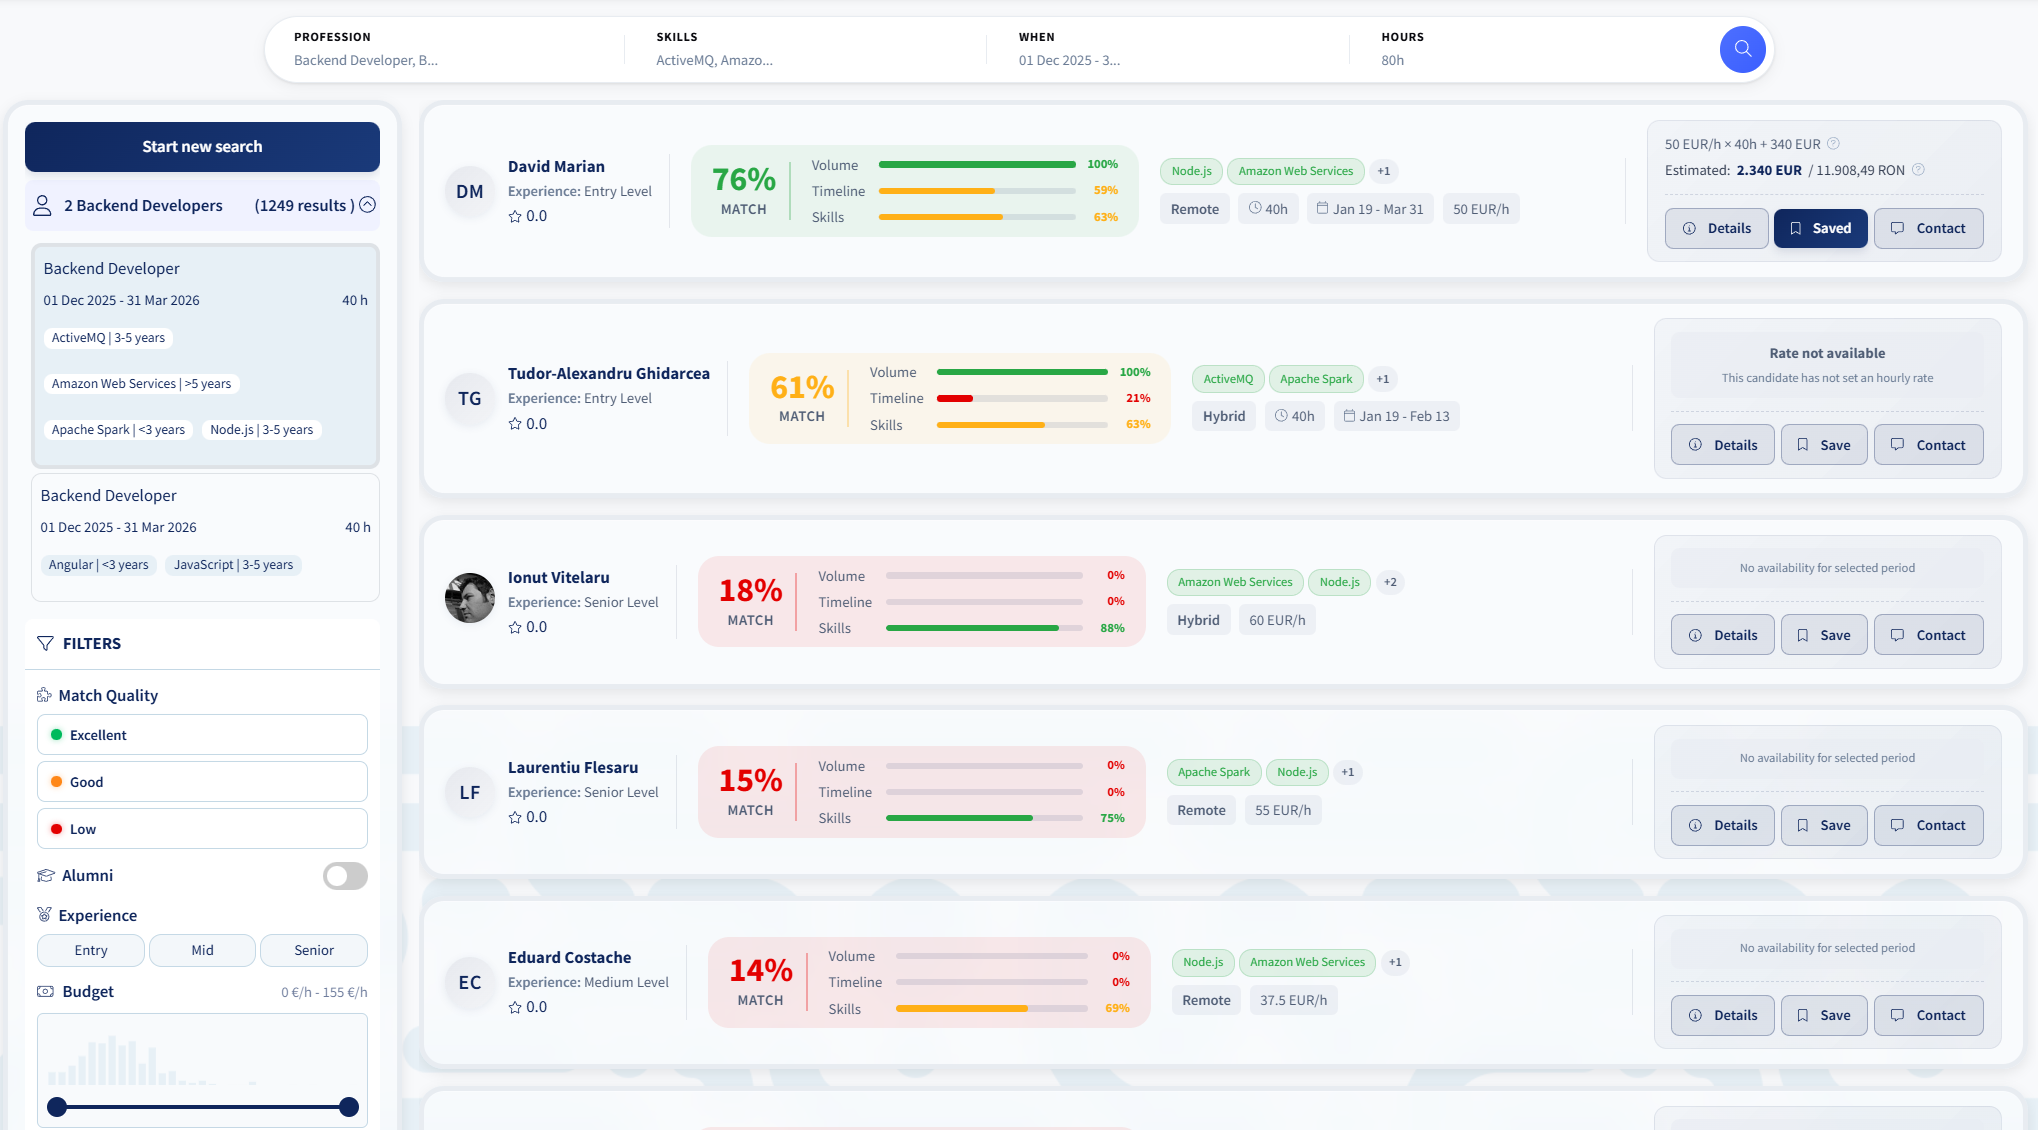The height and width of the screenshot is (1130, 2038).
Task: Click the DM avatar of David Marian
Action: click(x=470, y=191)
